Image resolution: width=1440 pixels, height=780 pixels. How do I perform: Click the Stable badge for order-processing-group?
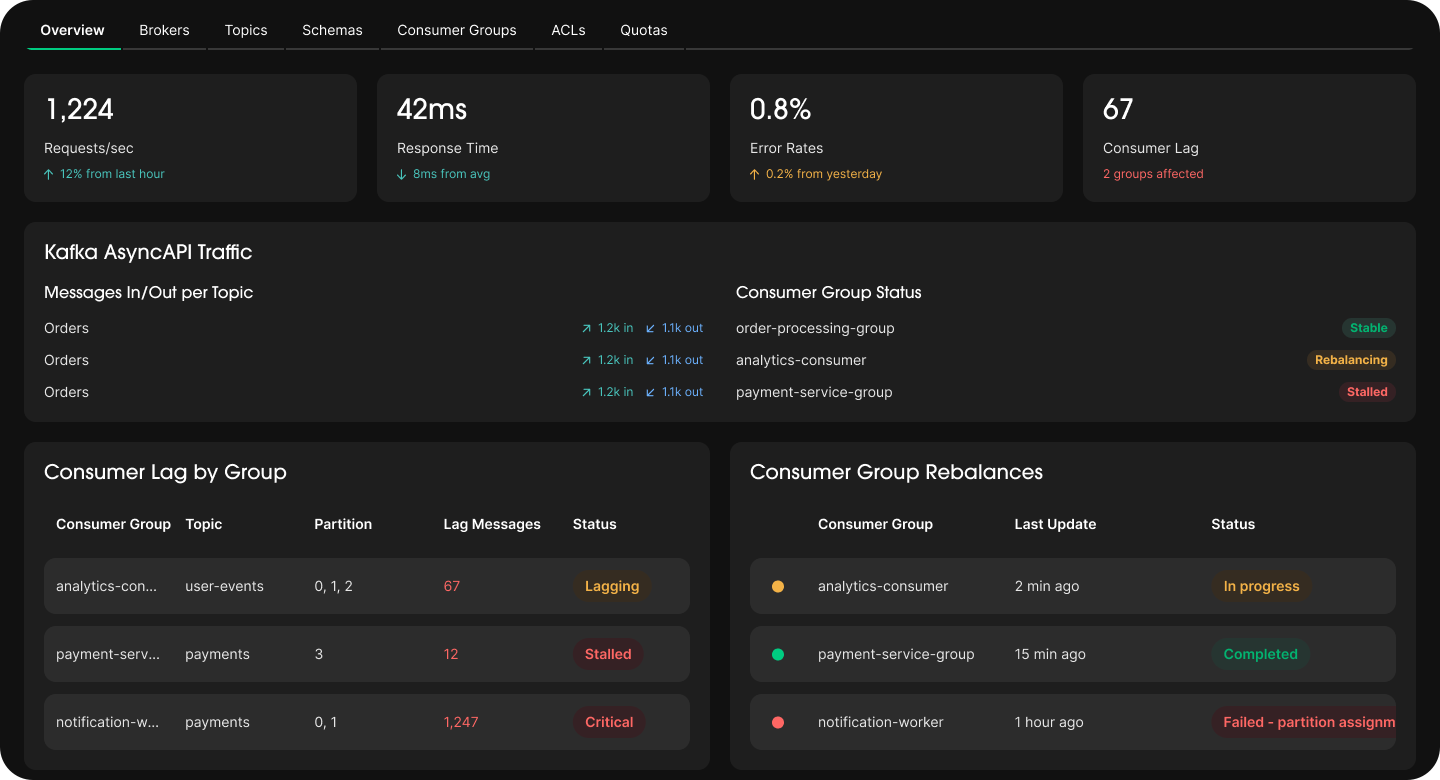pos(1368,328)
